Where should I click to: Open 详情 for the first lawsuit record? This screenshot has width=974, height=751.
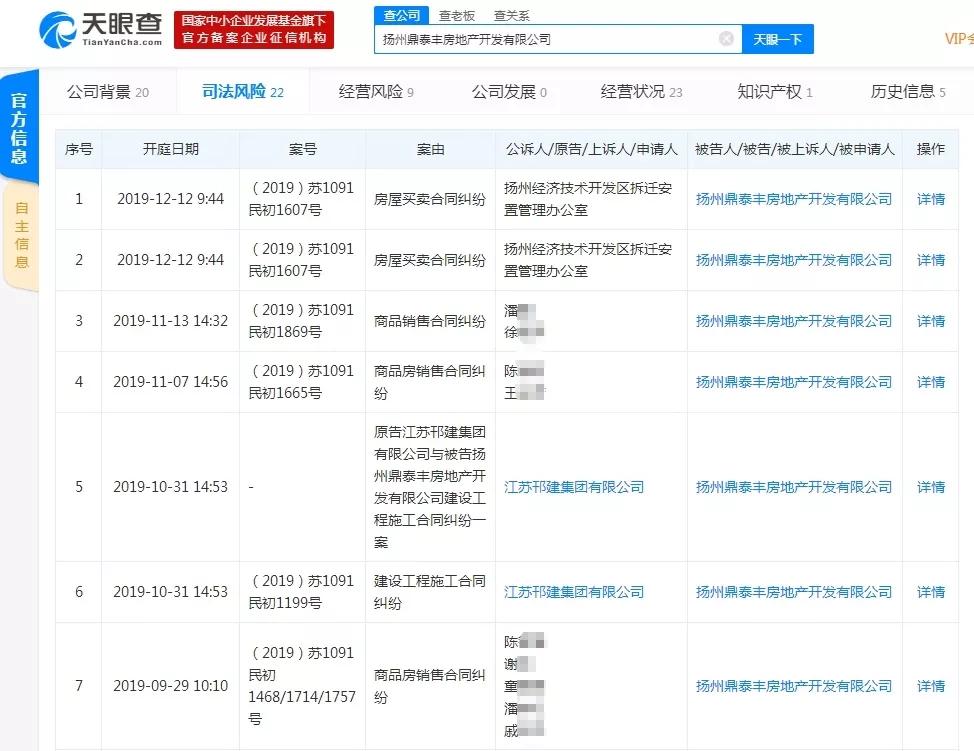(930, 198)
